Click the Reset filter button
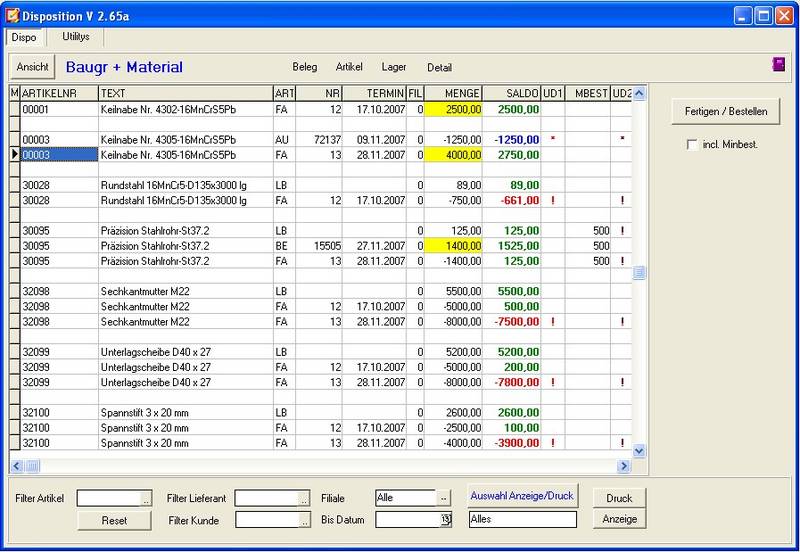The width and height of the screenshot is (800, 552). pyautogui.click(x=114, y=520)
